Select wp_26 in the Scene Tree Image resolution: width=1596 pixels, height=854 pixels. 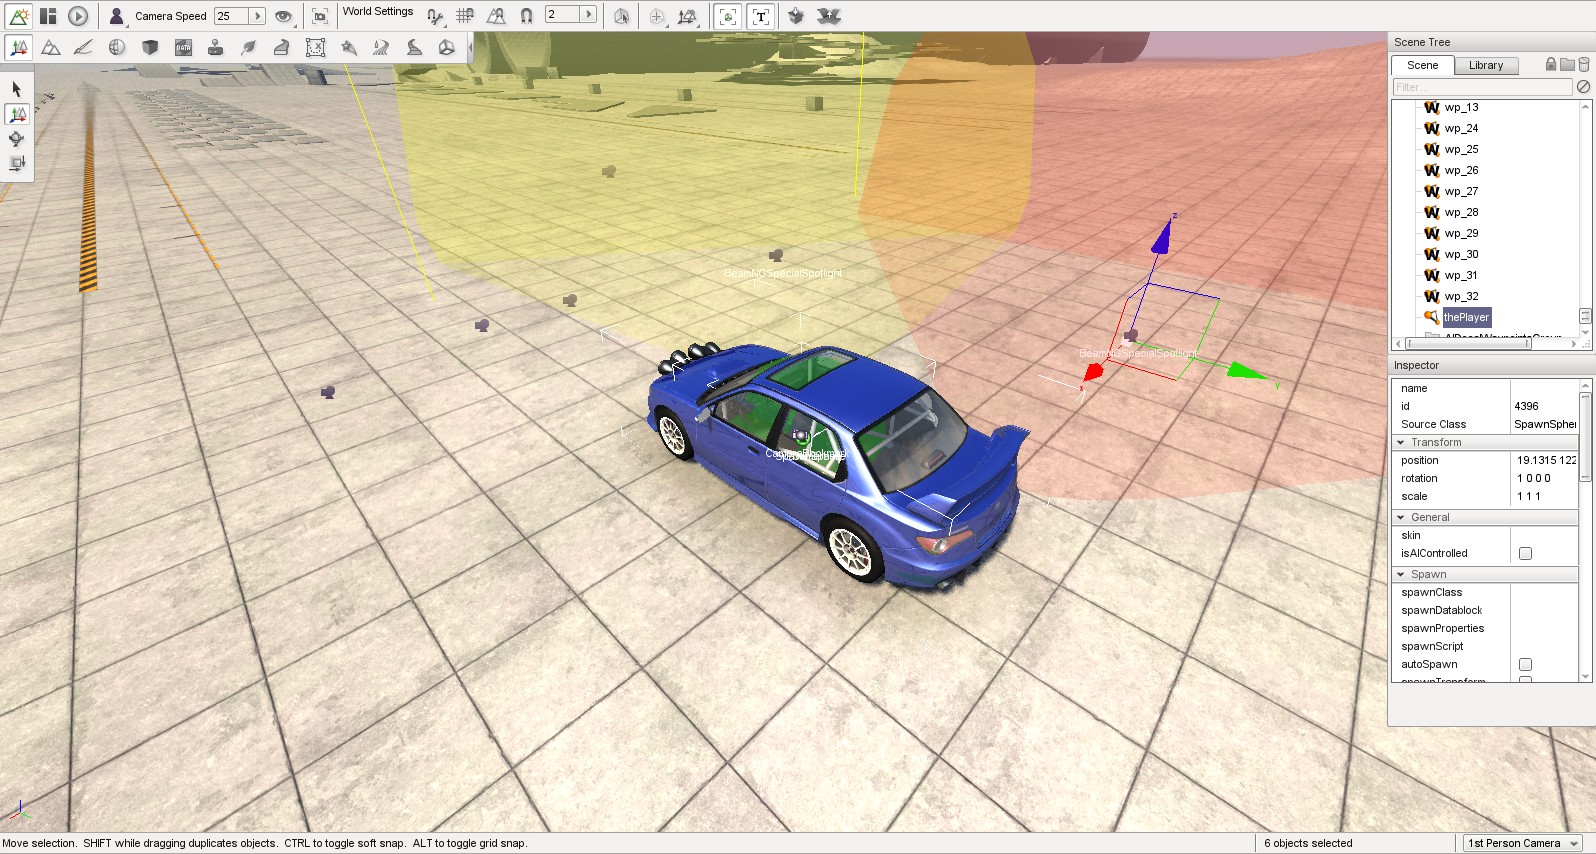(x=1461, y=170)
